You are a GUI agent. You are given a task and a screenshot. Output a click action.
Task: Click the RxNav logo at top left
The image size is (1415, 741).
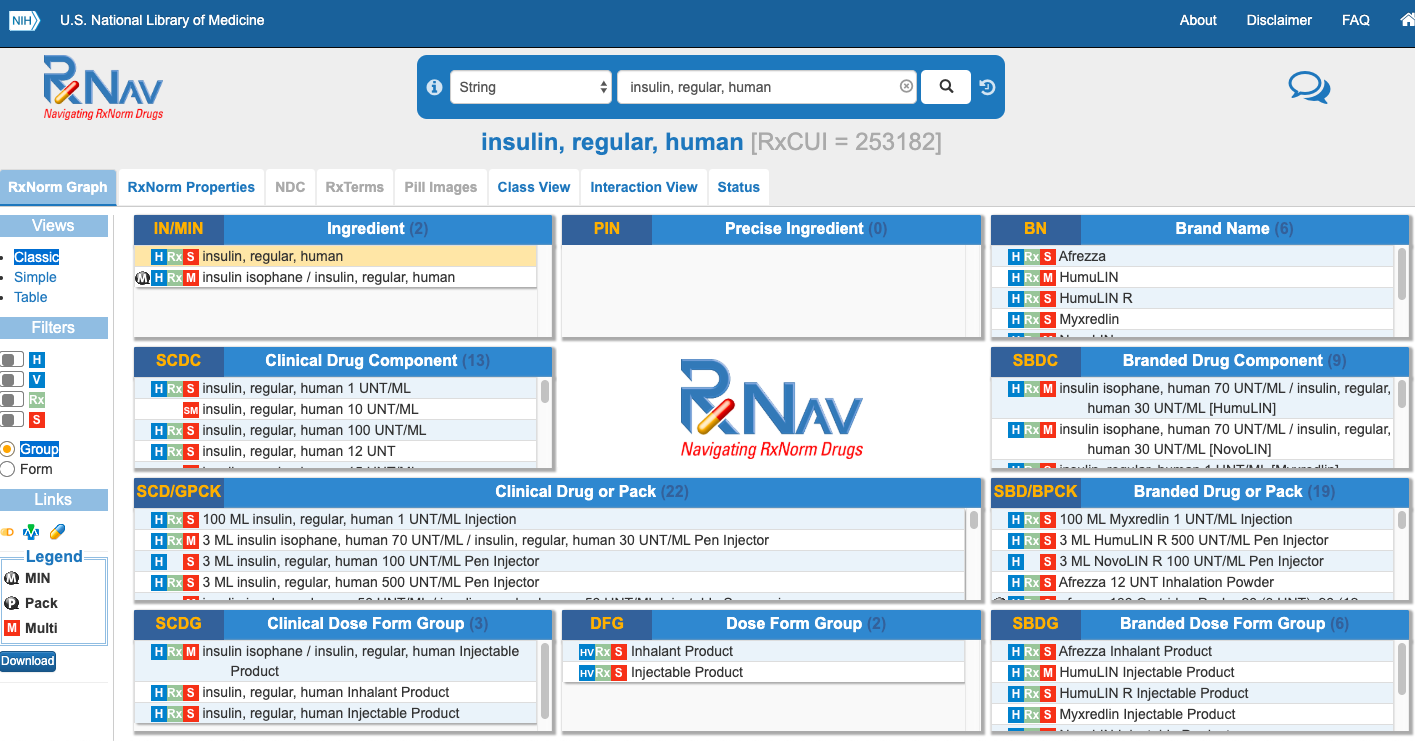click(103, 87)
